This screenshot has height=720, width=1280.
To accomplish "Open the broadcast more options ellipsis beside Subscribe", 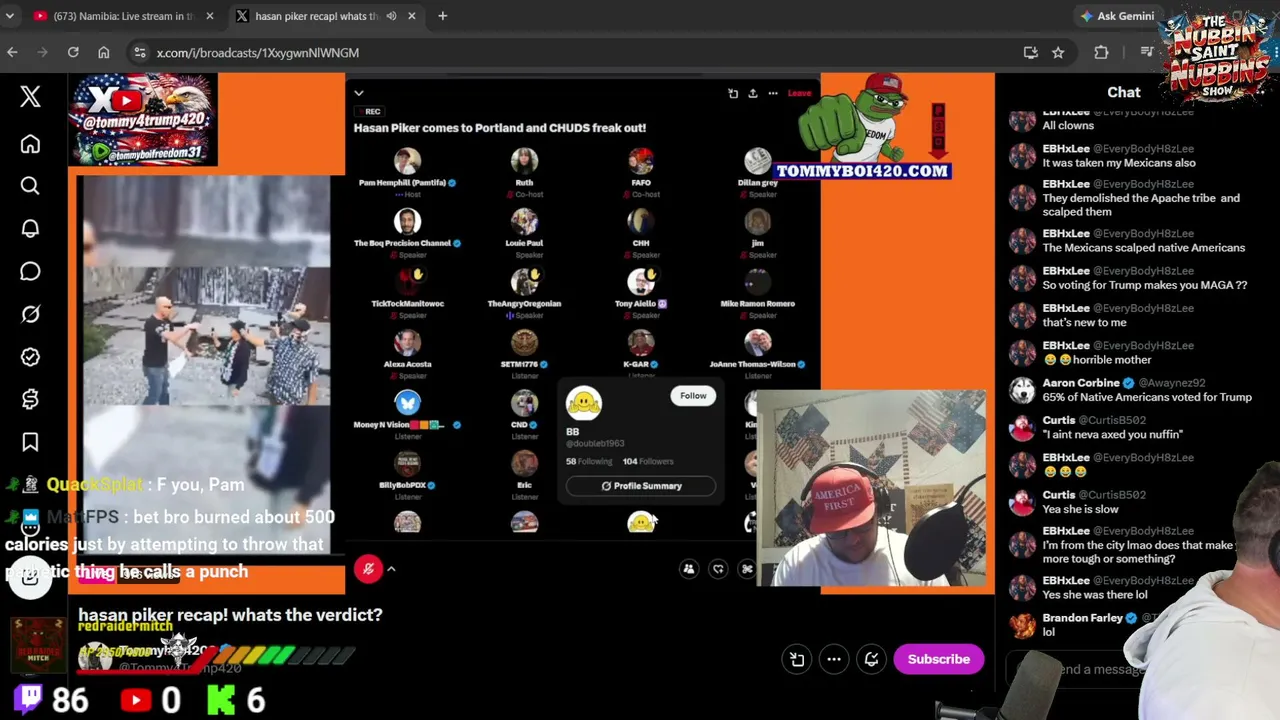I will (834, 659).
